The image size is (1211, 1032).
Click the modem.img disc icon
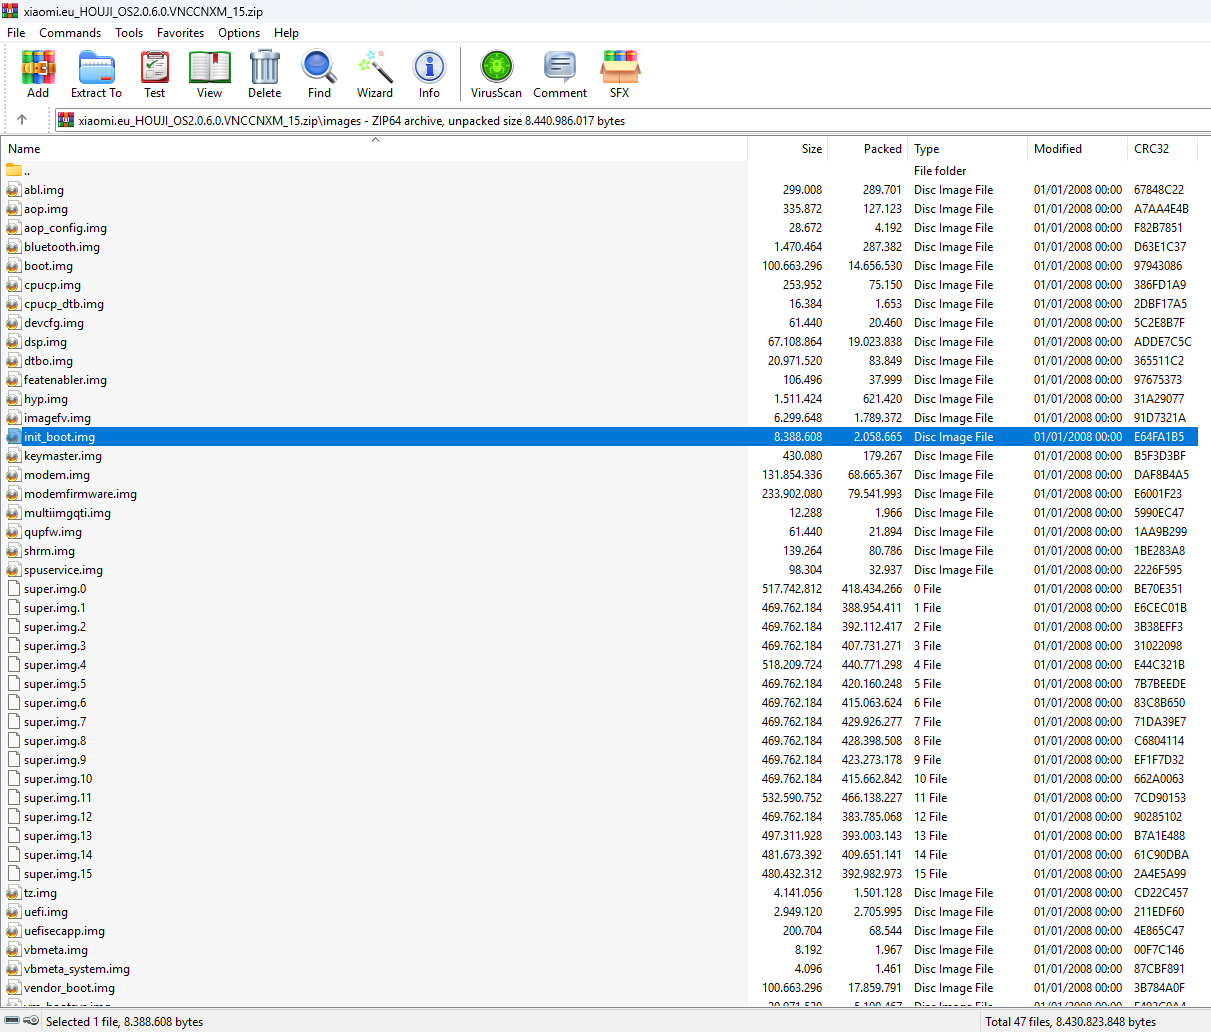tap(14, 475)
